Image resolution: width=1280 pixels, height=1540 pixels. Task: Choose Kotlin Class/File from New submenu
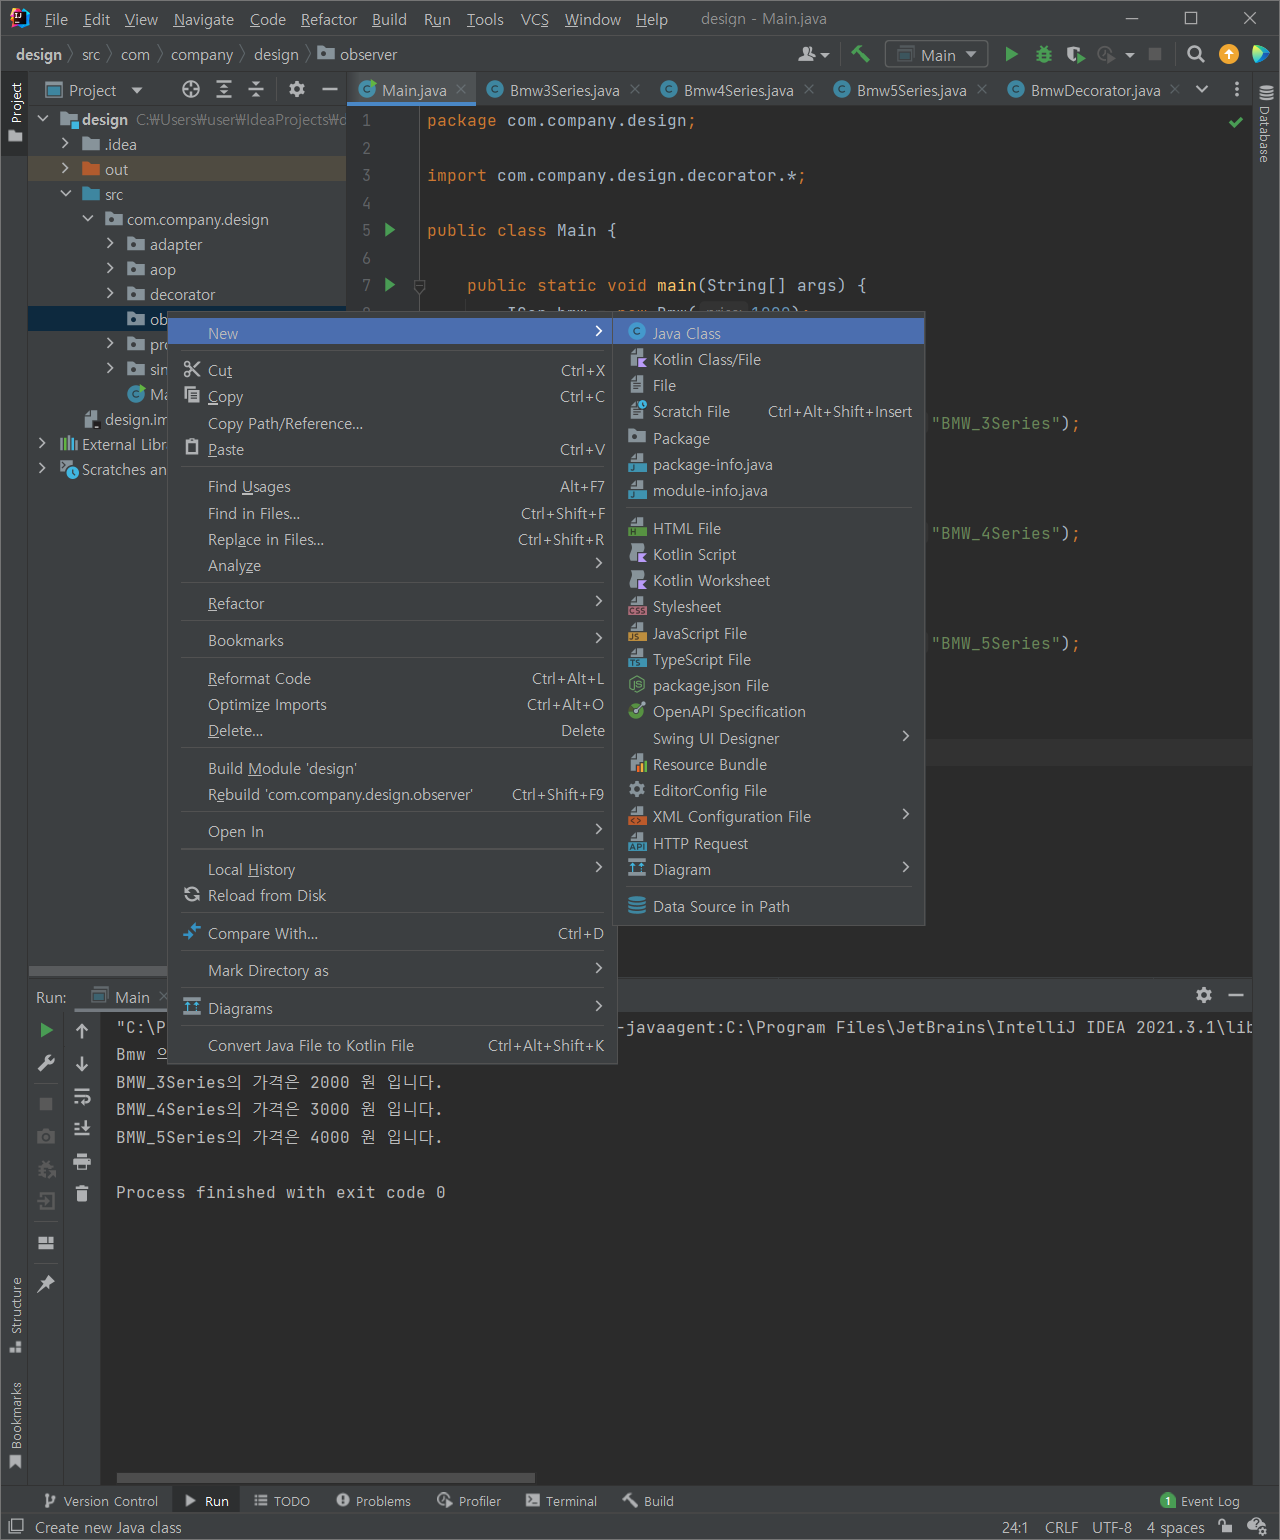click(x=769, y=359)
